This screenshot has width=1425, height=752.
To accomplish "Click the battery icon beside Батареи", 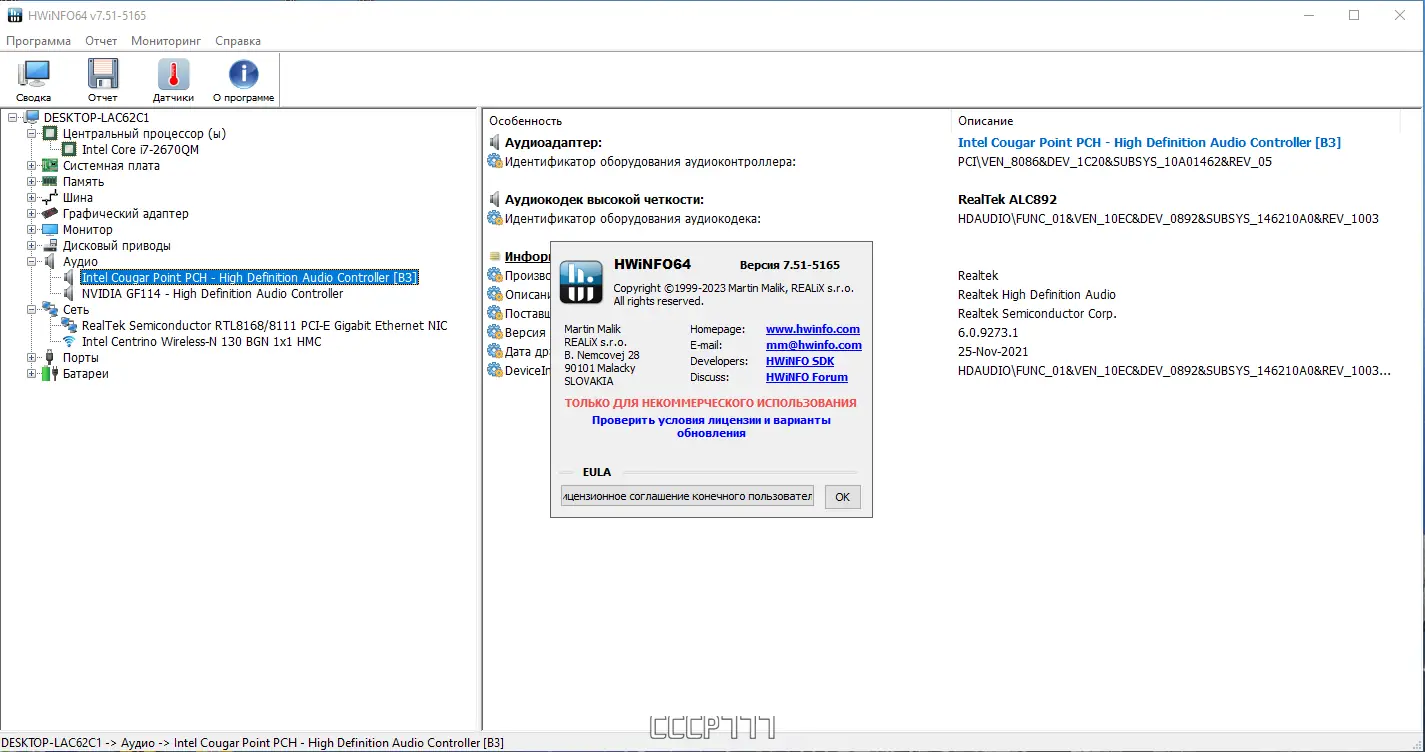I will click(x=50, y=374).
